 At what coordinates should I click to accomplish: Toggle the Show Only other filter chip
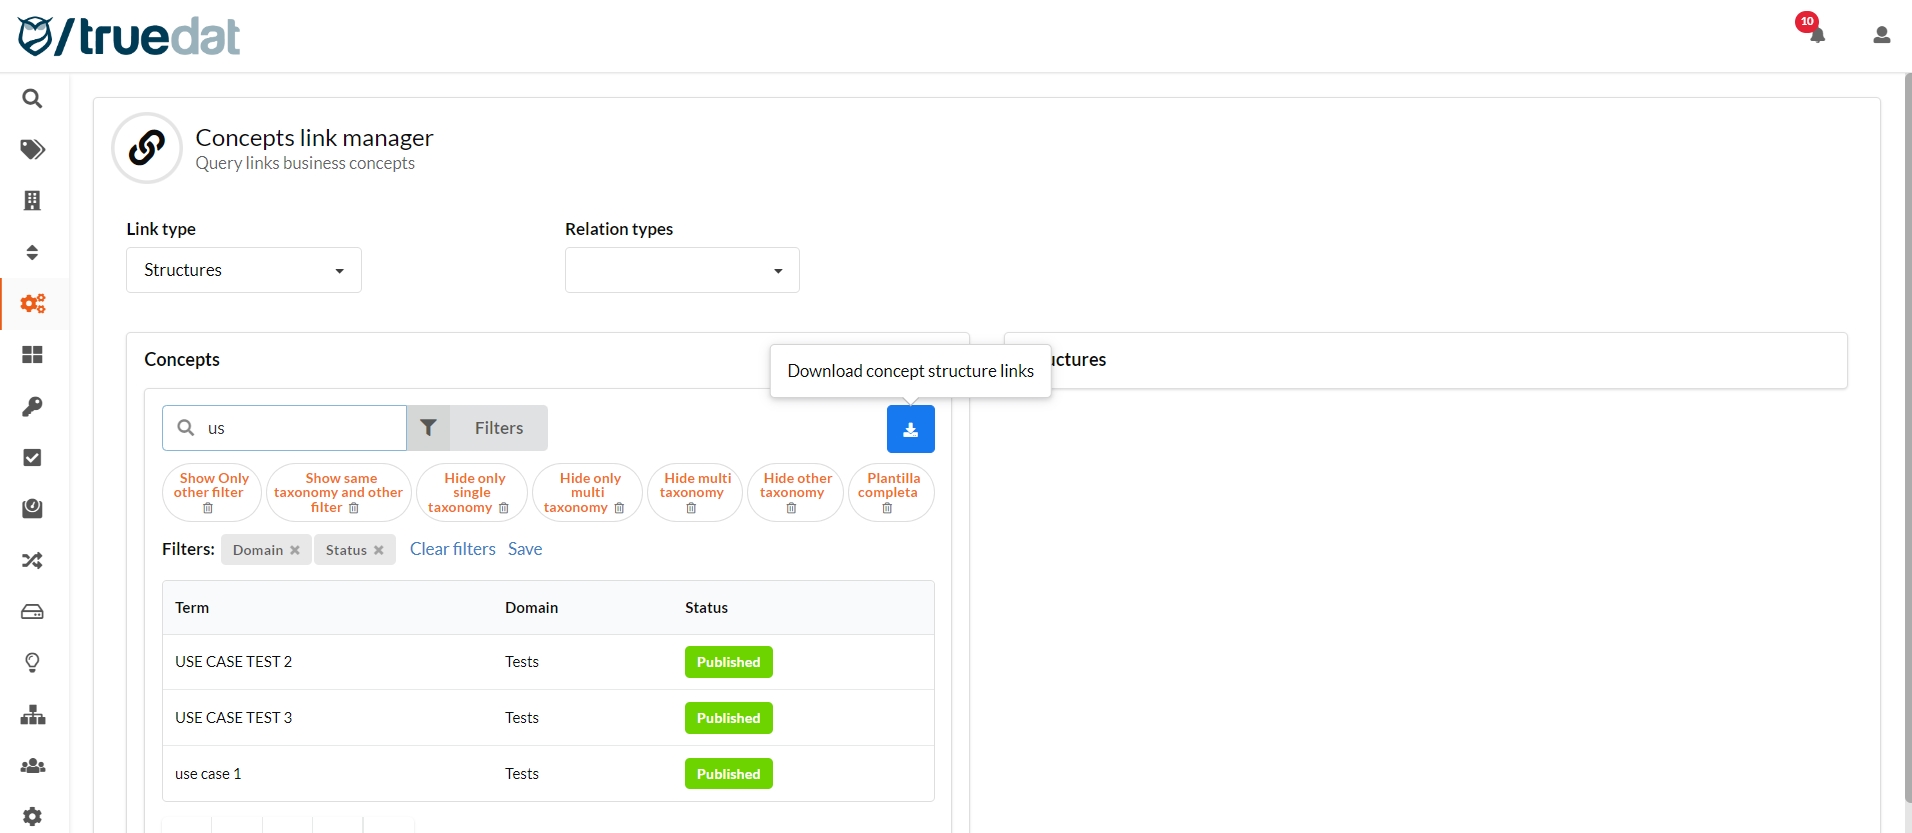point(211,485)
